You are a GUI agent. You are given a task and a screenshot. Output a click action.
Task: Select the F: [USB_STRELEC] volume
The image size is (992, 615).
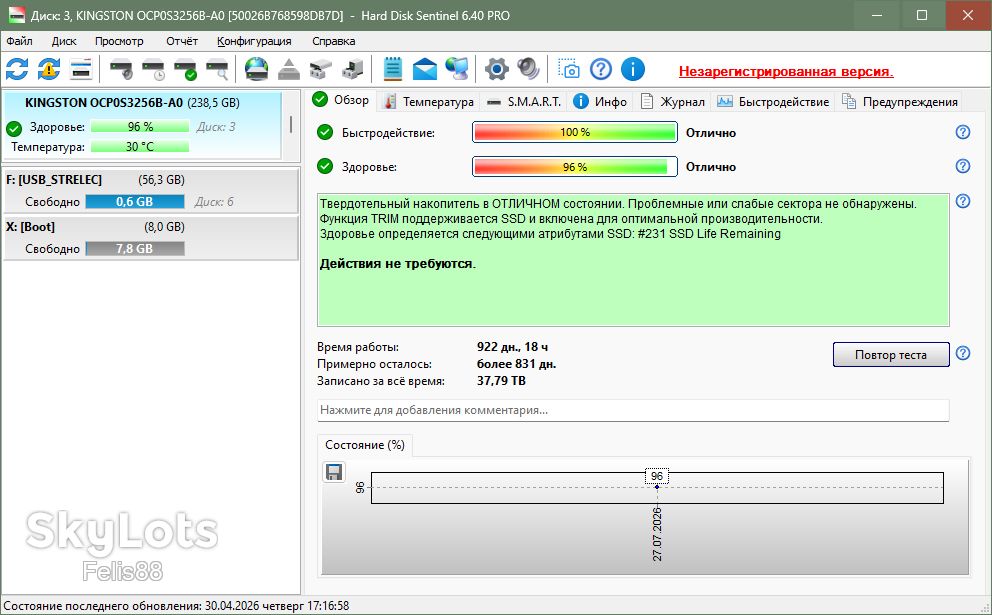click(x=151, y=190)
